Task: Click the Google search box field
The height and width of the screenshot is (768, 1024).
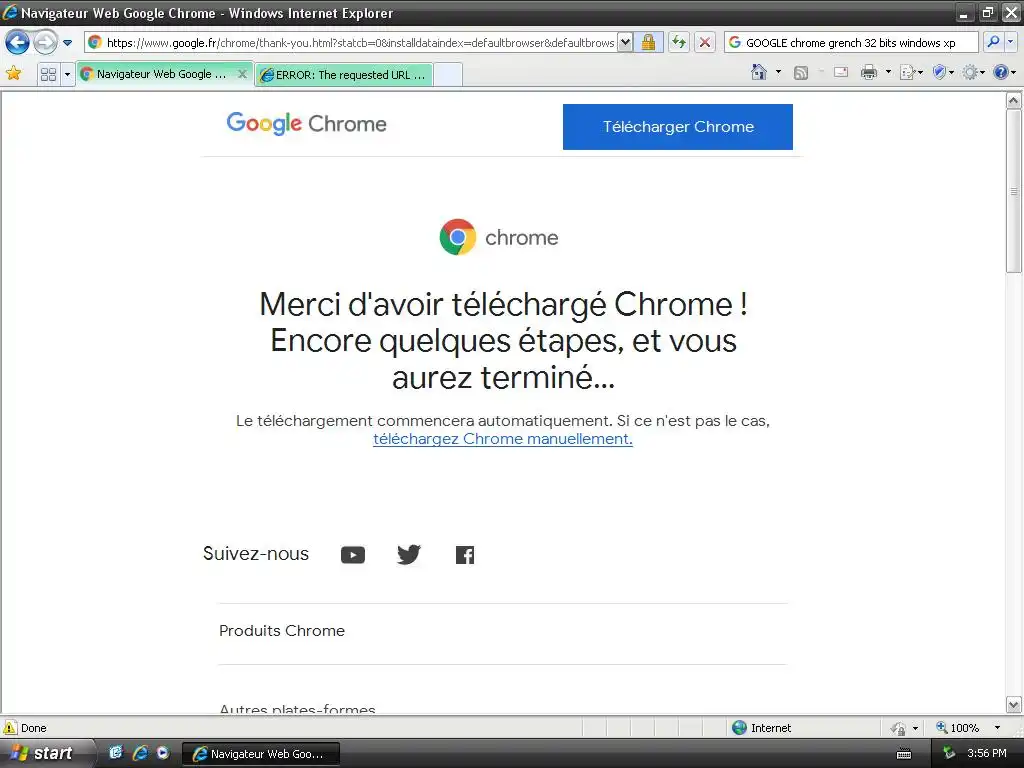Action: point(851,42)
